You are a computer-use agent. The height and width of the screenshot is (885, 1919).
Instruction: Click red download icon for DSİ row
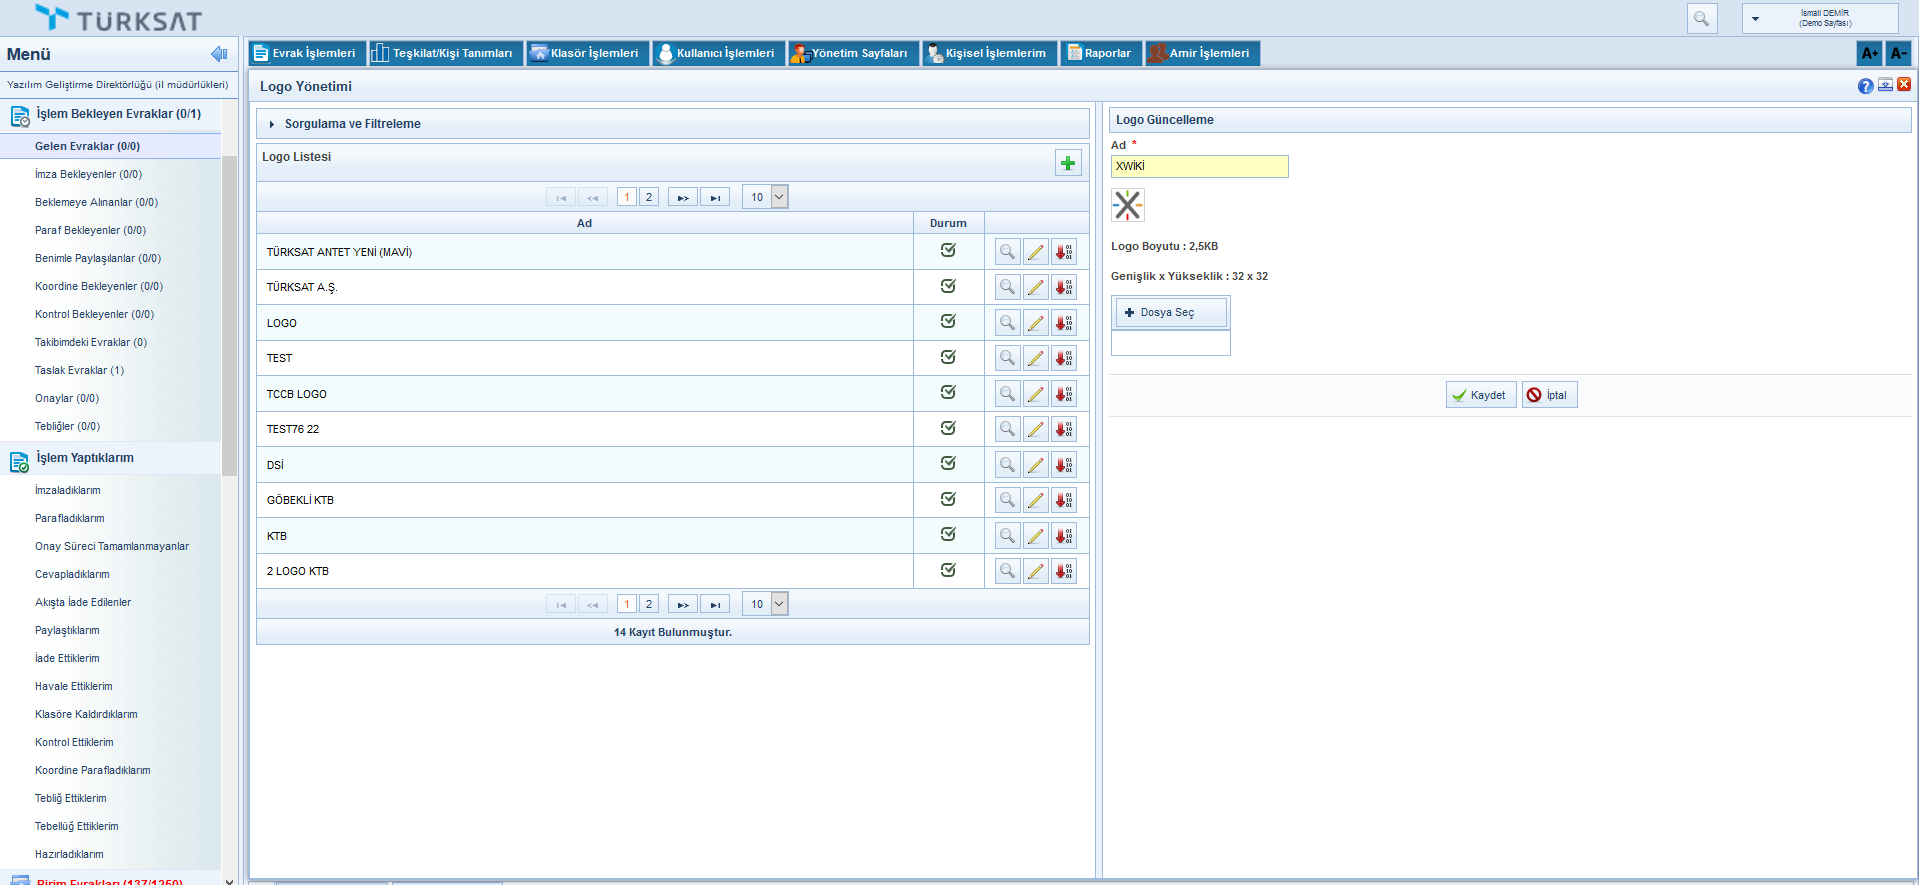tap(1063, 465)
